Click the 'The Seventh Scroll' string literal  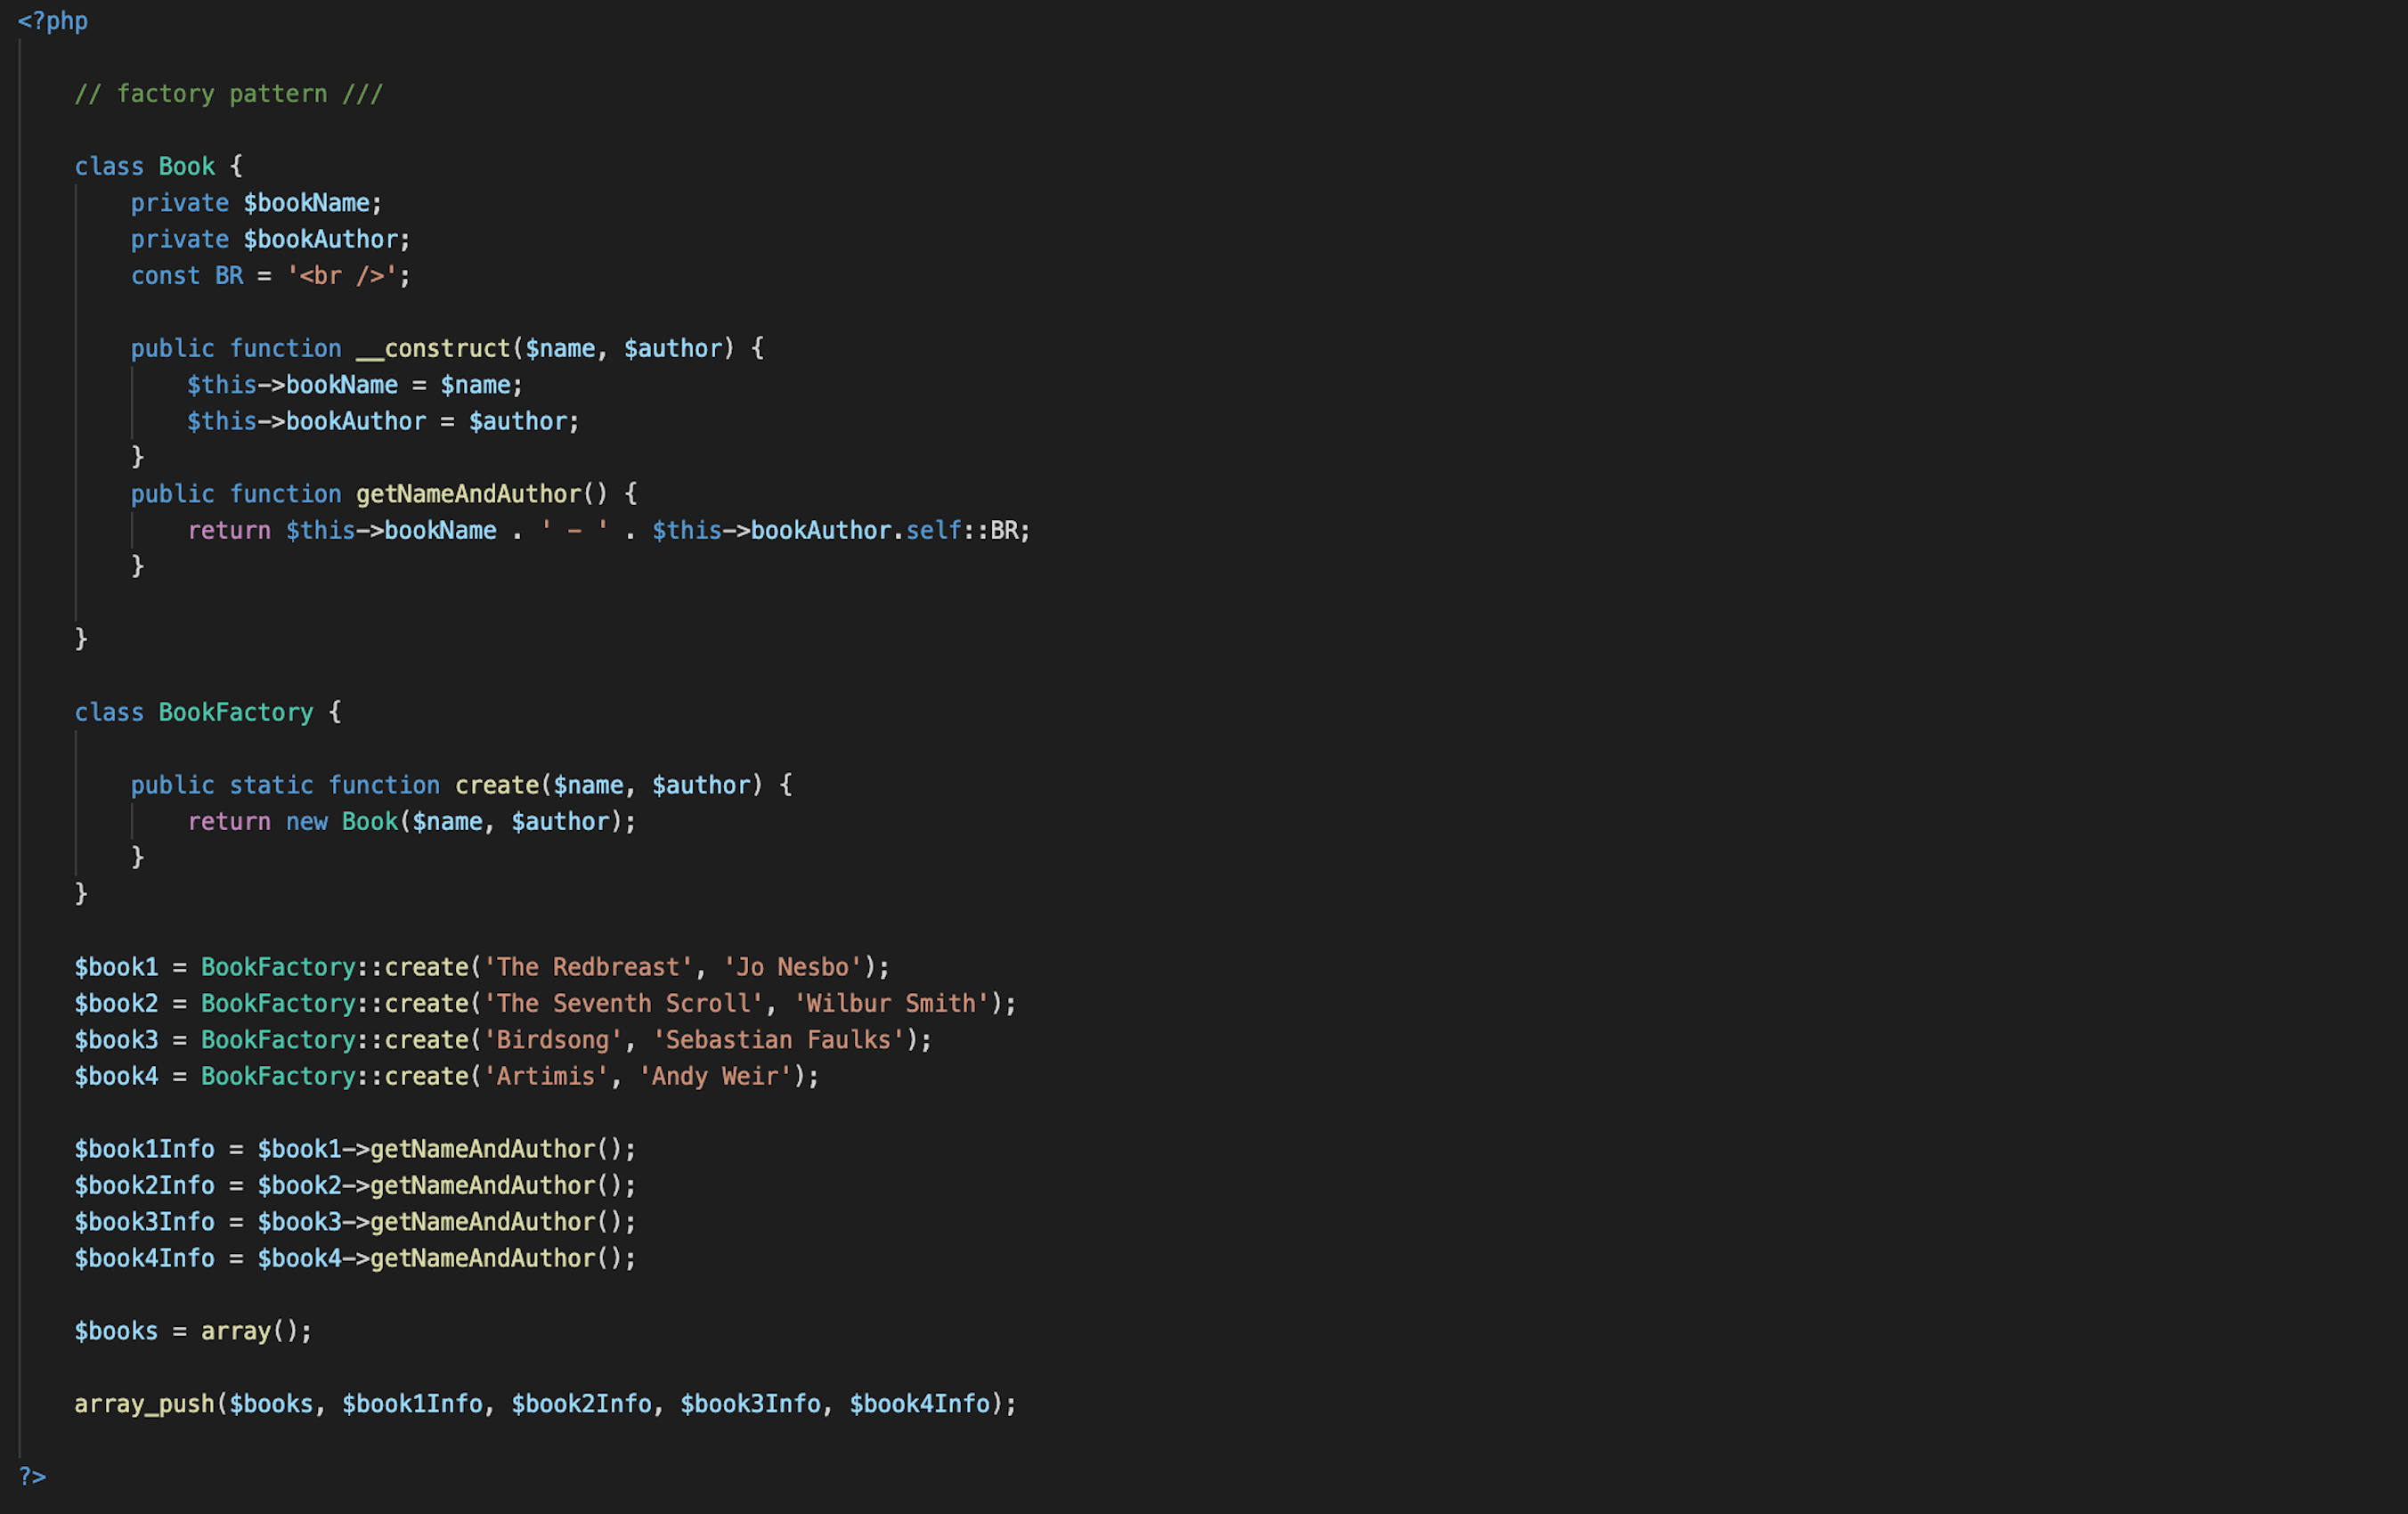coord(624,1003)
